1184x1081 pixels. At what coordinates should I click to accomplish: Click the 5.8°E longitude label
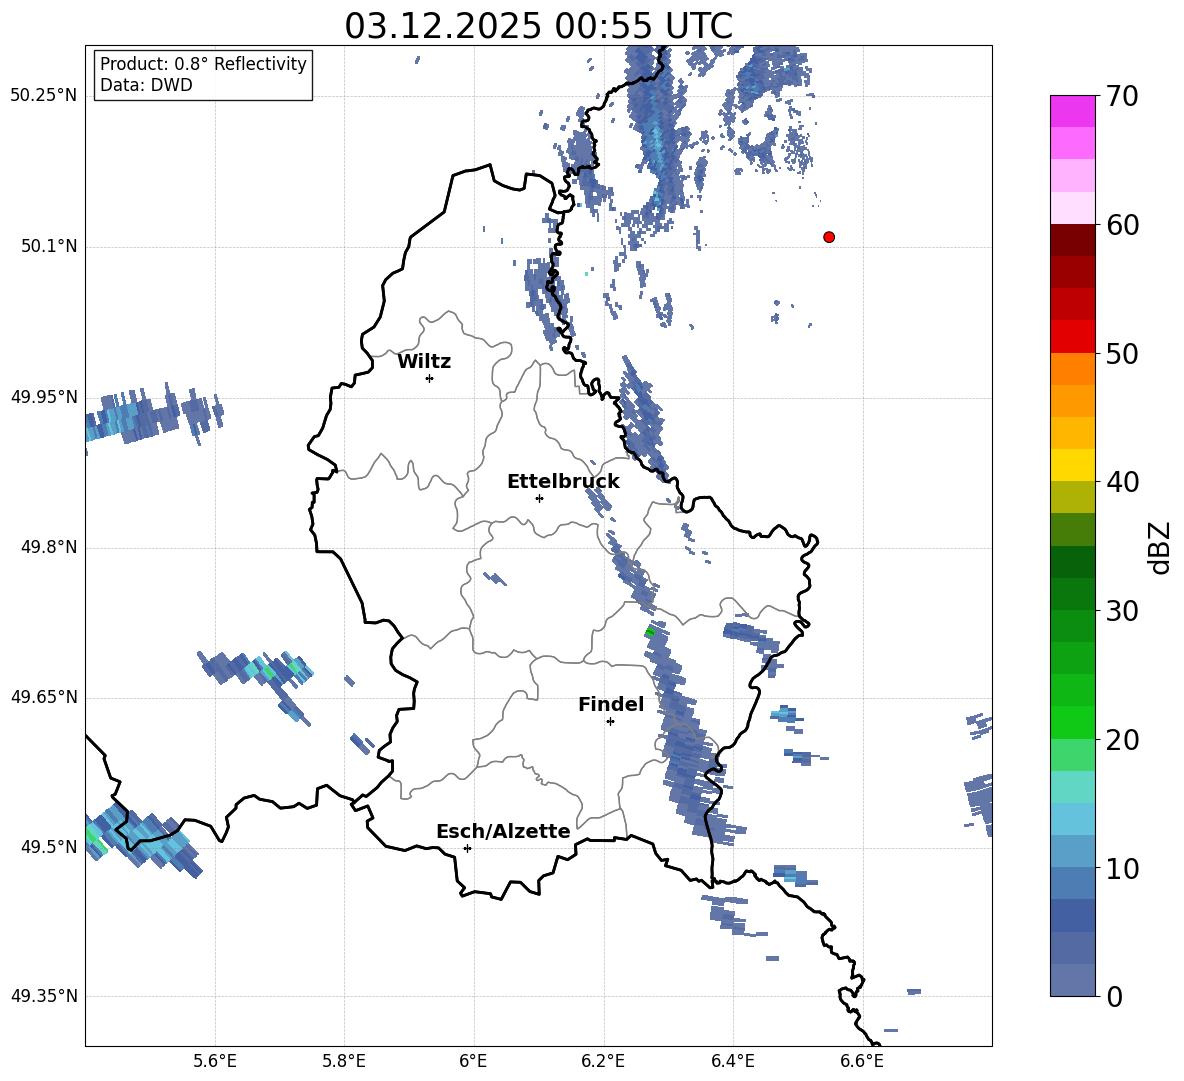344,1061
